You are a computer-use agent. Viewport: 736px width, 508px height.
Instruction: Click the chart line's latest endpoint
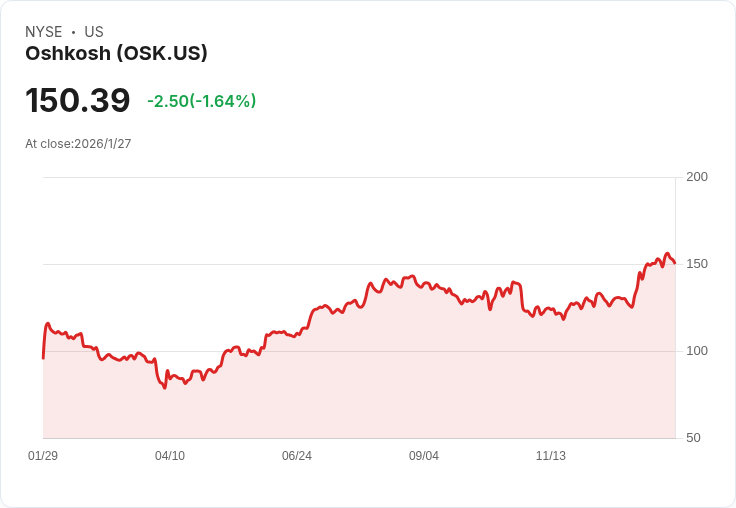click(675, 263)
